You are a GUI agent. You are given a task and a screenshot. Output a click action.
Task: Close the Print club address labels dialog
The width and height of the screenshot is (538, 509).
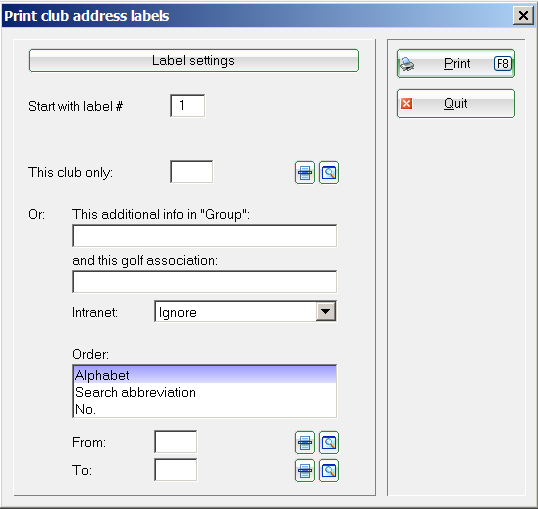pyautogui.click(x=523, y=15)
